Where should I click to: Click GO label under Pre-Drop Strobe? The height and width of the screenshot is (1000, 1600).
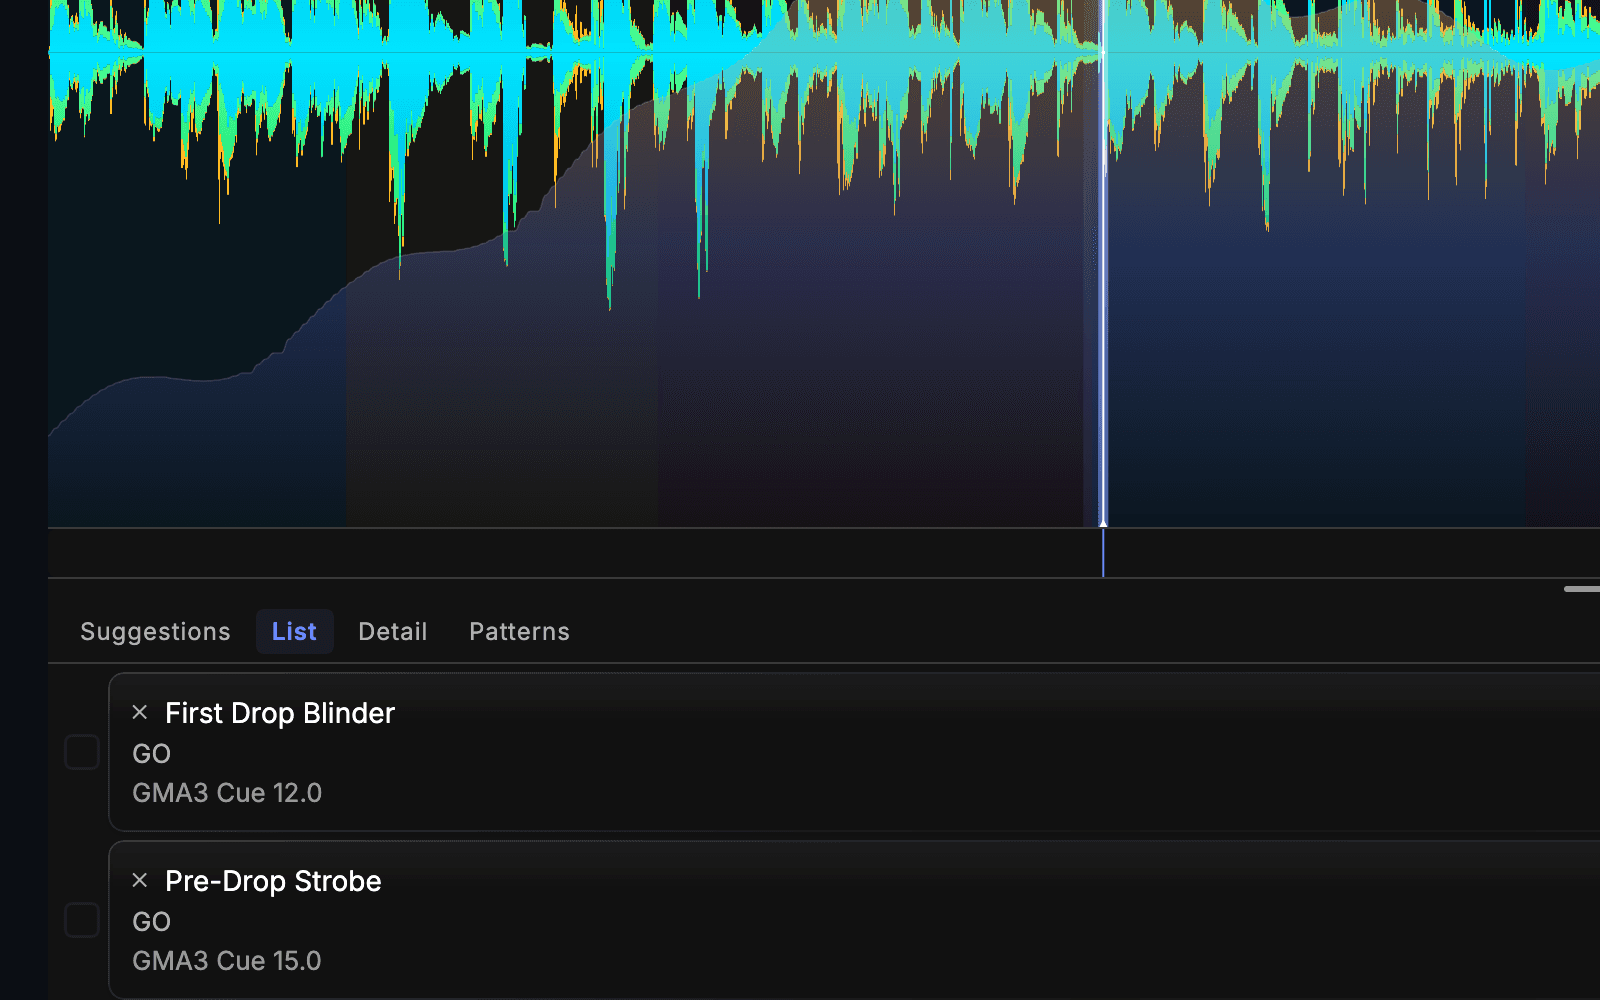click(152, 922)
